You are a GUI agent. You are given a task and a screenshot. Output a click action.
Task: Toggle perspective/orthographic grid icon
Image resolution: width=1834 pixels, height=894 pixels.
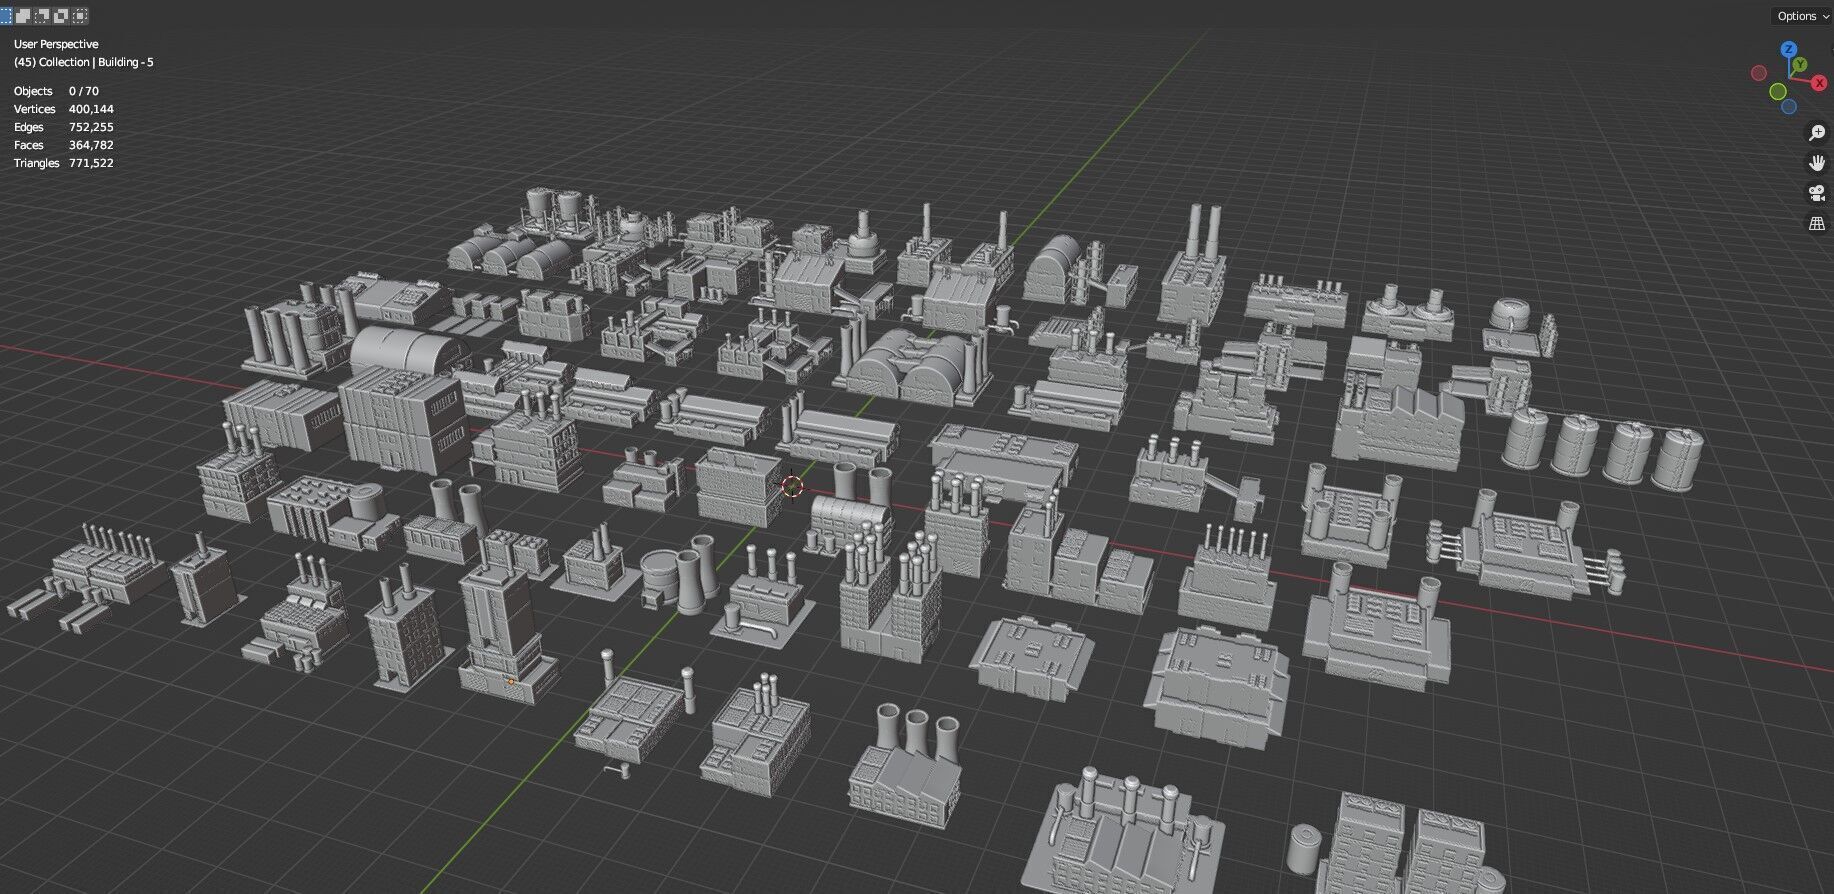(x=1817, y=223)
